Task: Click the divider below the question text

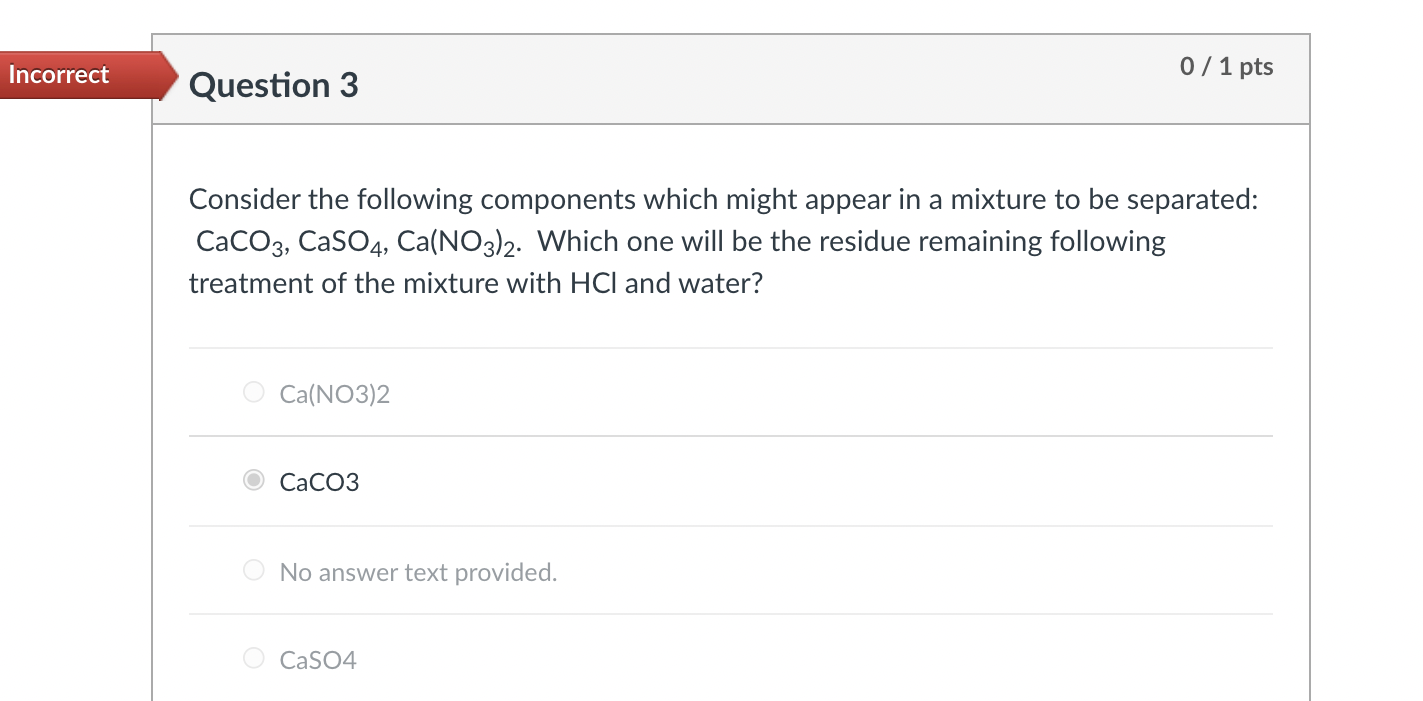Action: coord(730,347)
